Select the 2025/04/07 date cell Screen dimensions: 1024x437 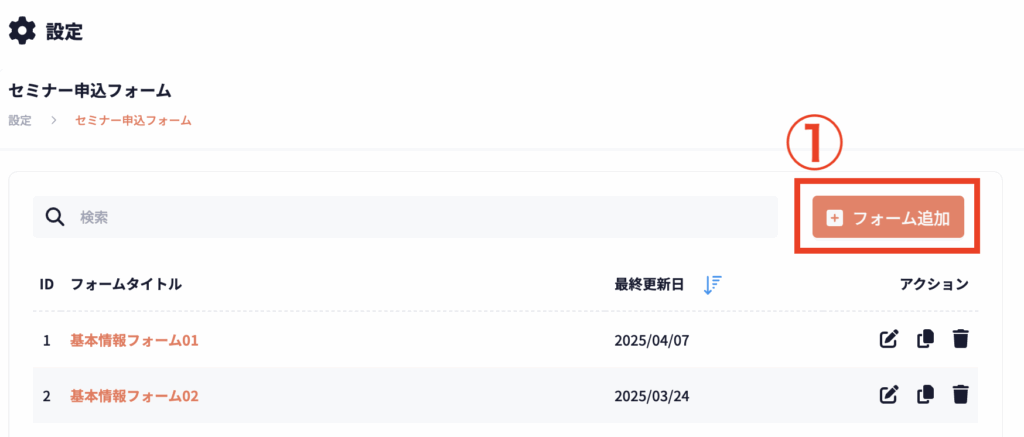(652, 340)
